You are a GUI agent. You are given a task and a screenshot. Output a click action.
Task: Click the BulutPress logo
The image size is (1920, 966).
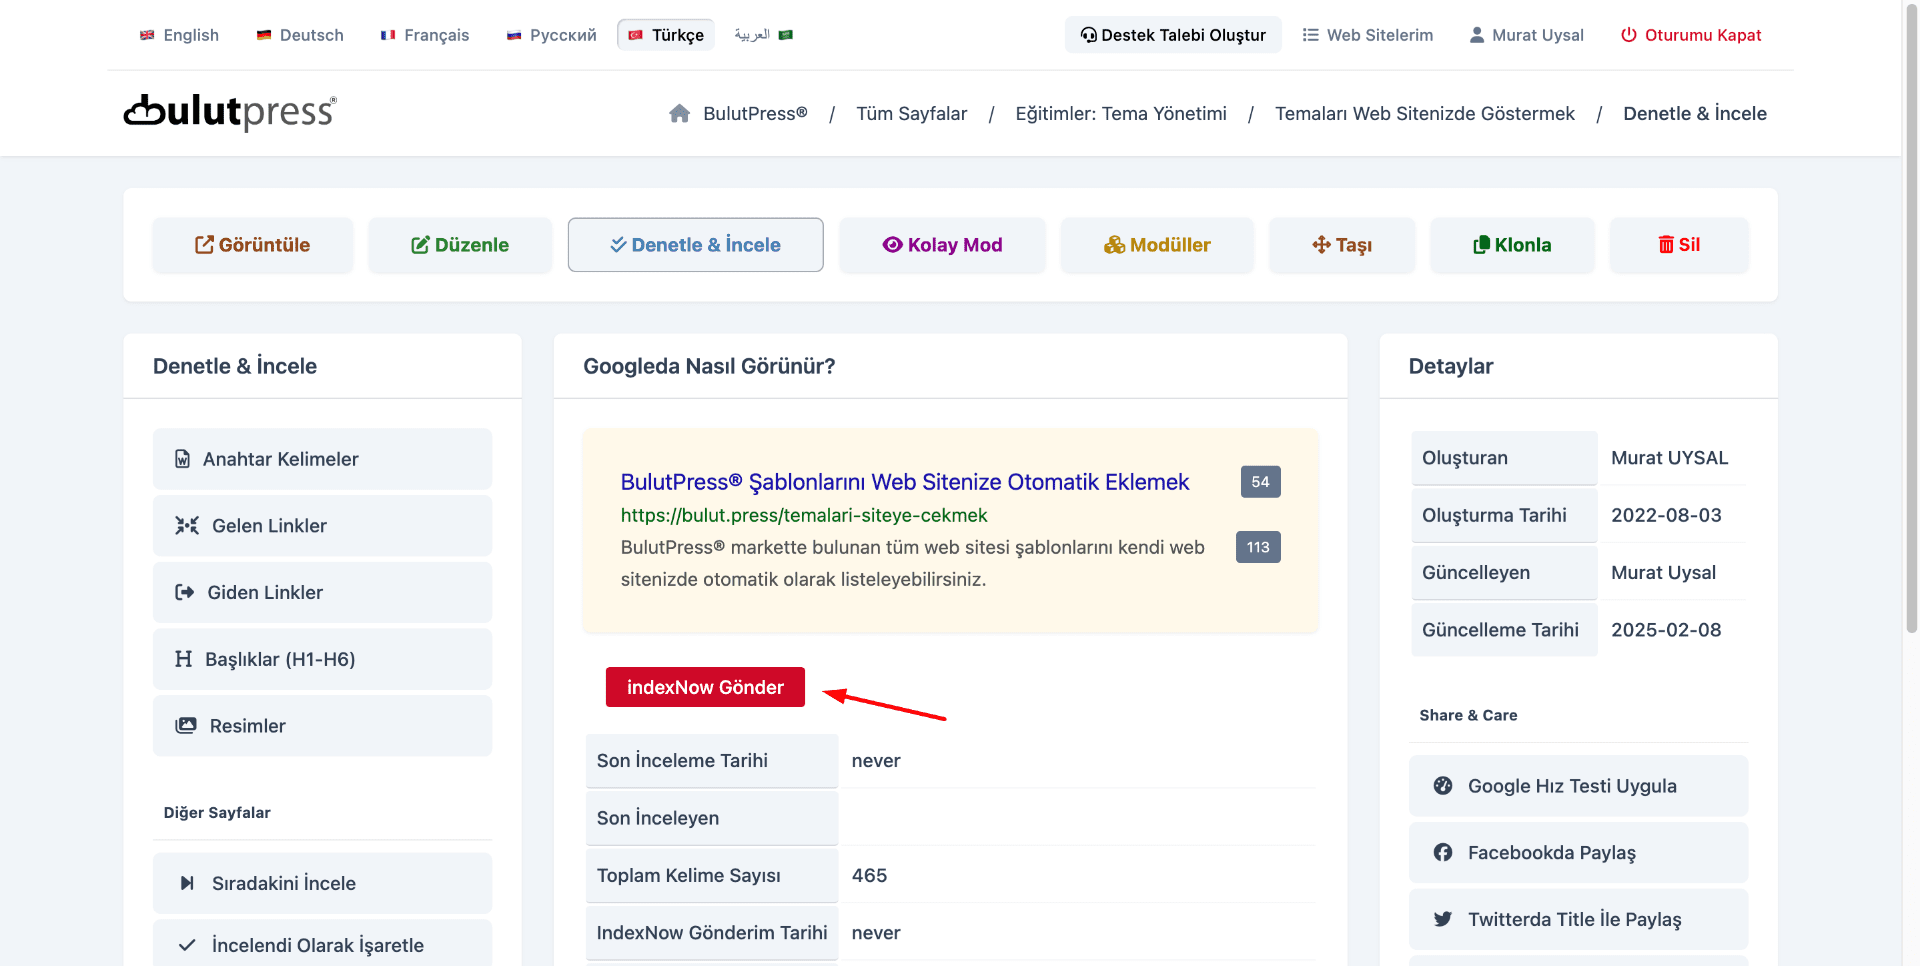[x=230, y=112]
